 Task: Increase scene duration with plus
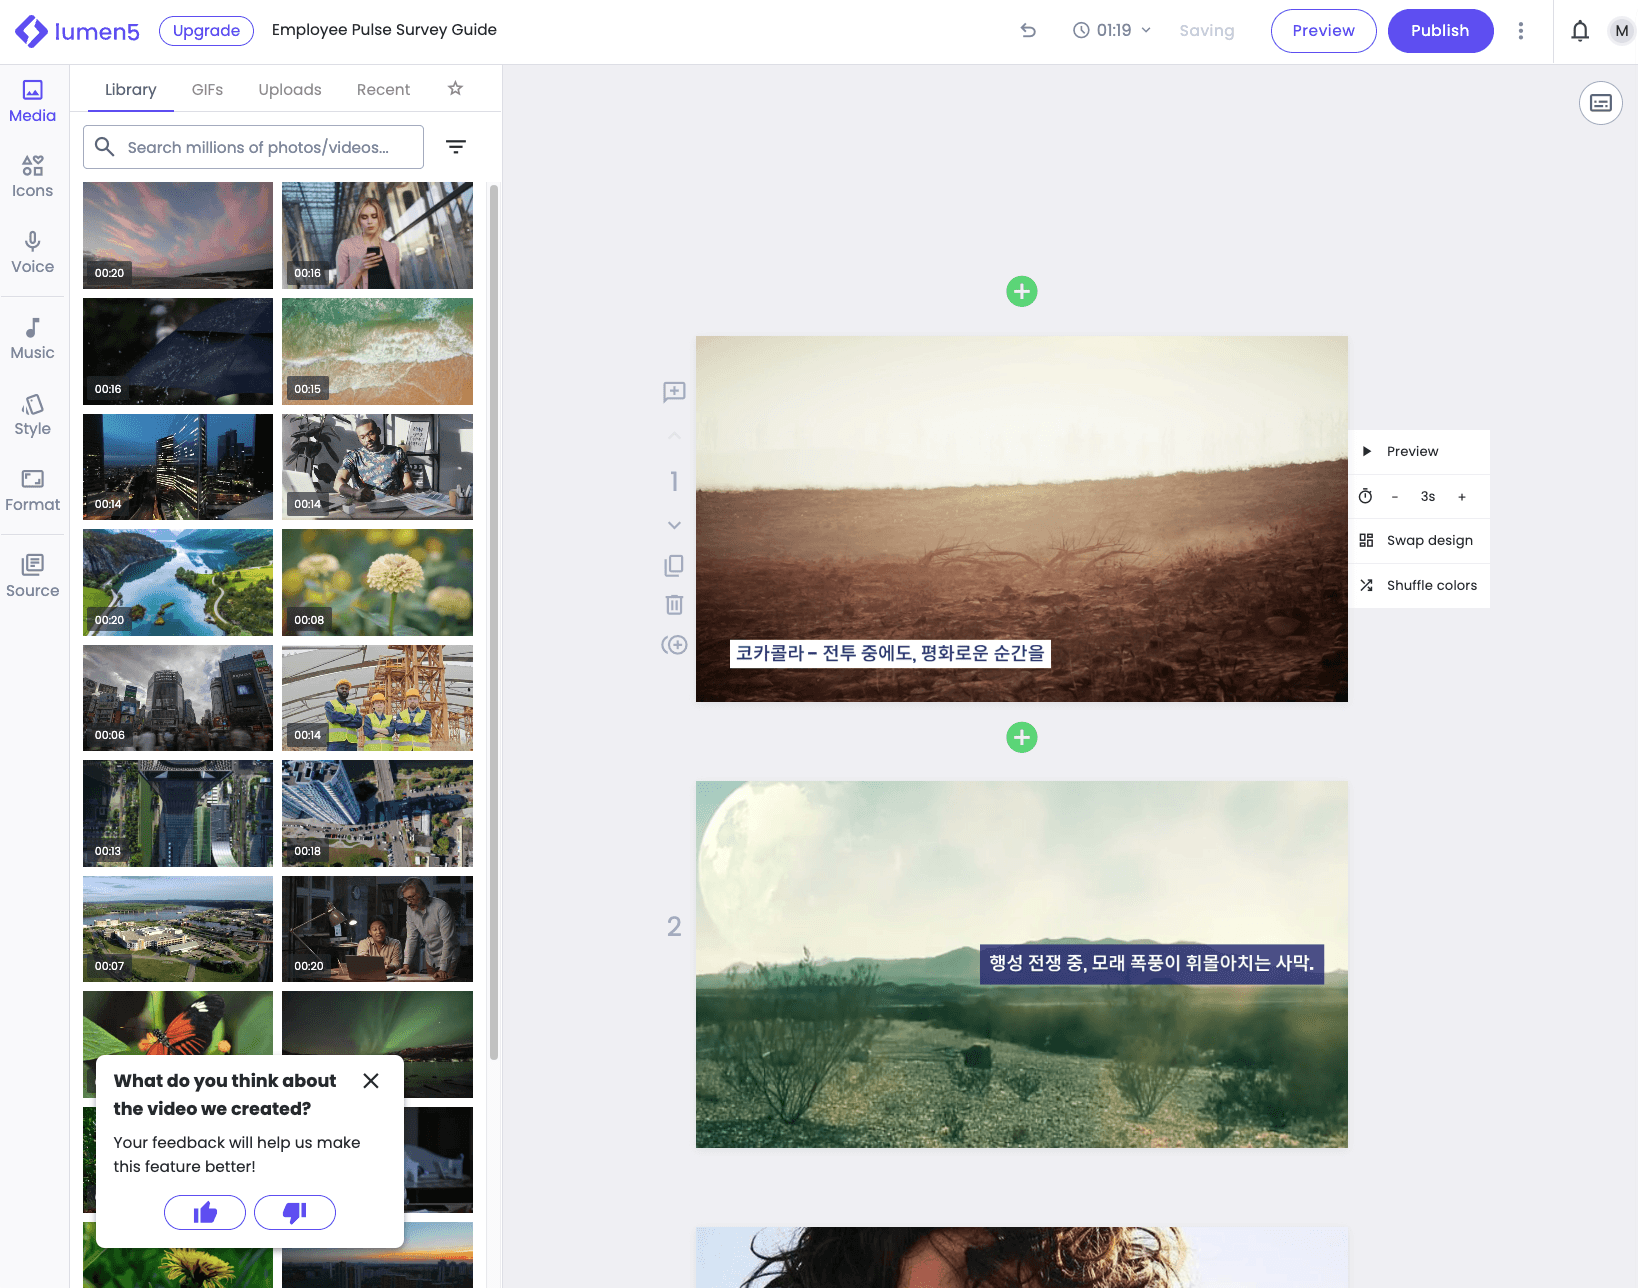(x=1462, y=497)
